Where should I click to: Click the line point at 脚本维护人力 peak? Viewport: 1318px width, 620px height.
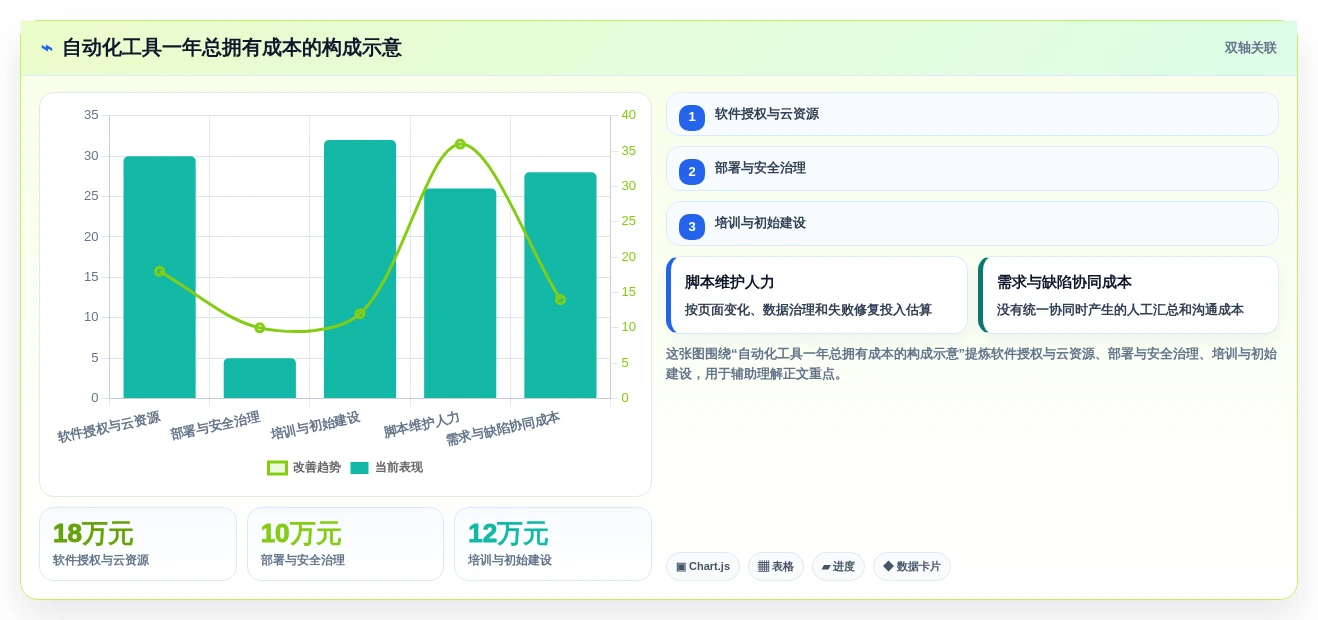[460, 144]
